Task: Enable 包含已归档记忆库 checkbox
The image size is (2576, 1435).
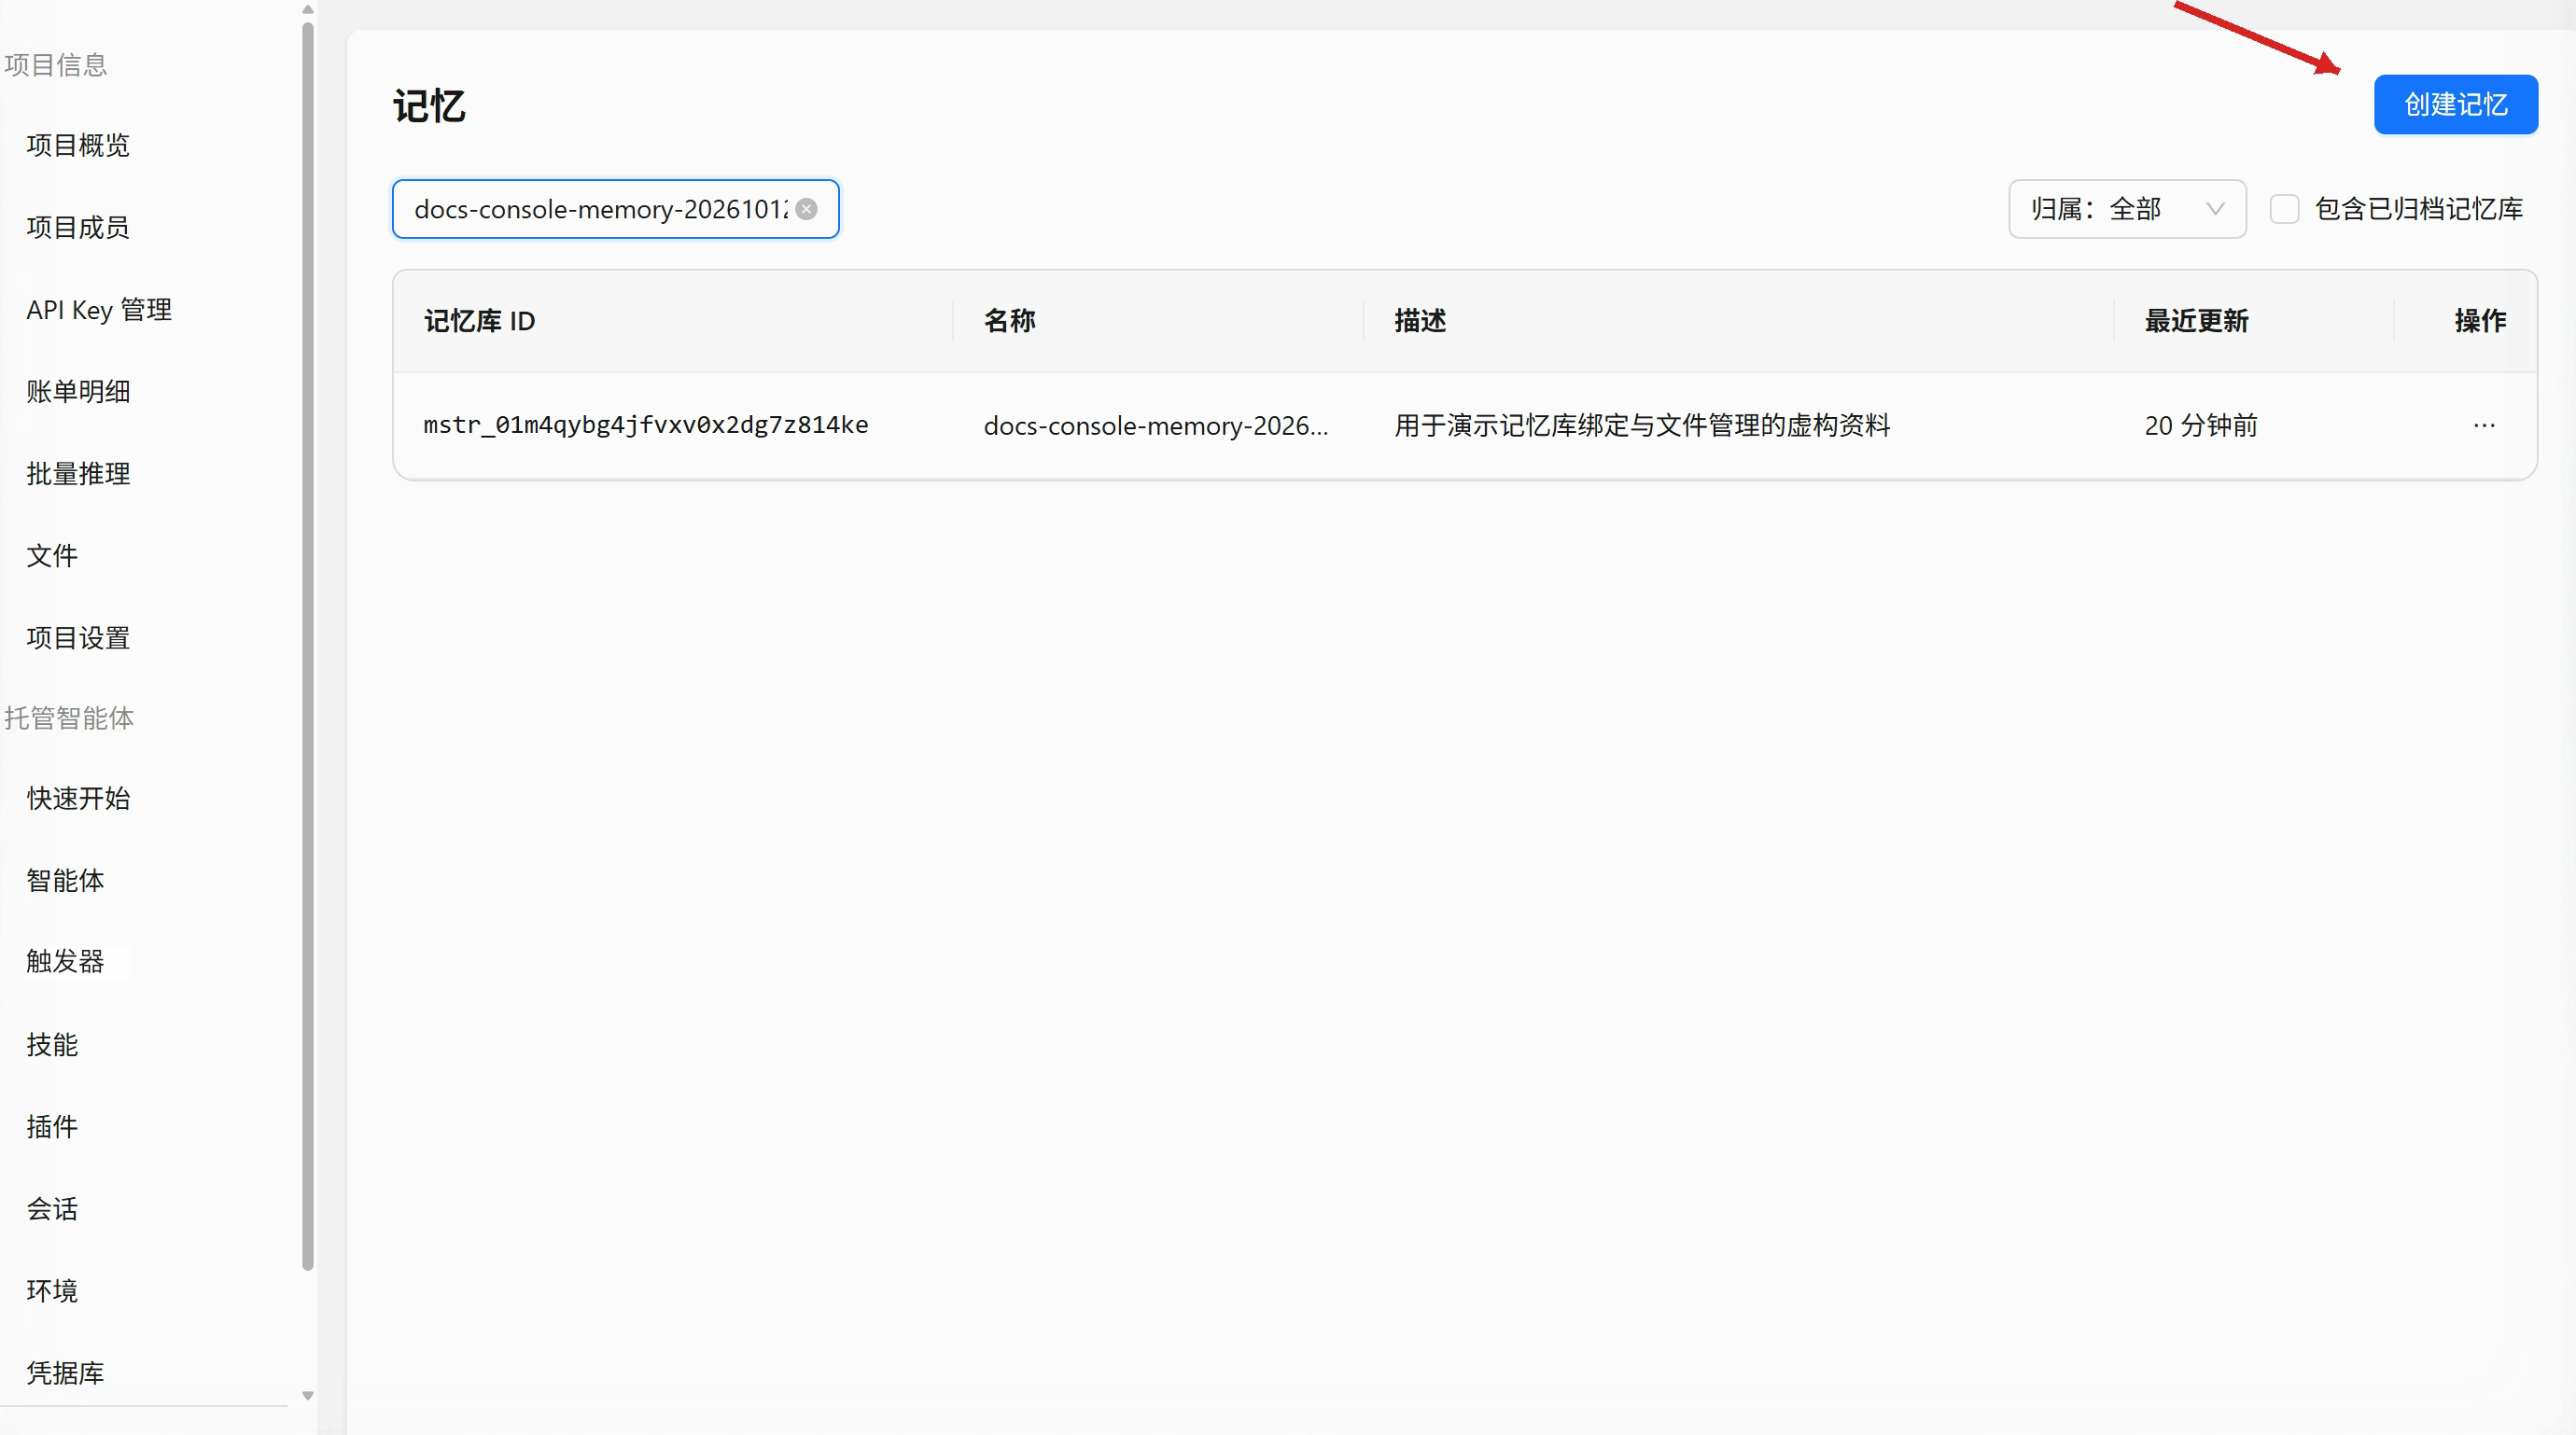Action: (2284, 209)
